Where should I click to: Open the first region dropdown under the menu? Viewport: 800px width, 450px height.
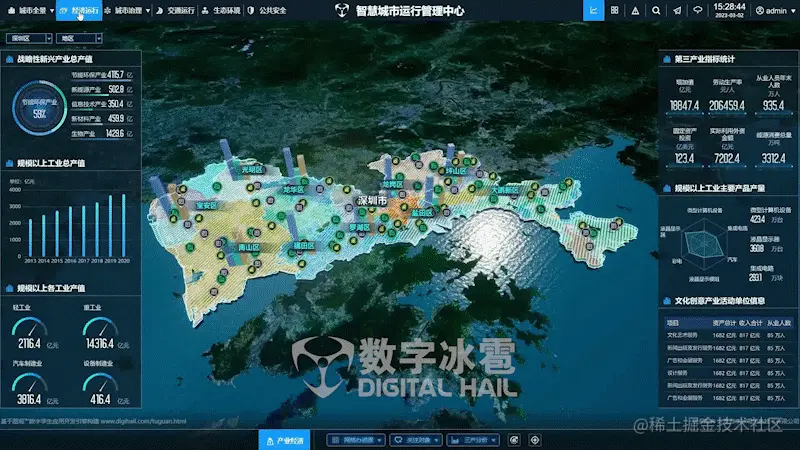pyautogui.click(x=29, y=38)
